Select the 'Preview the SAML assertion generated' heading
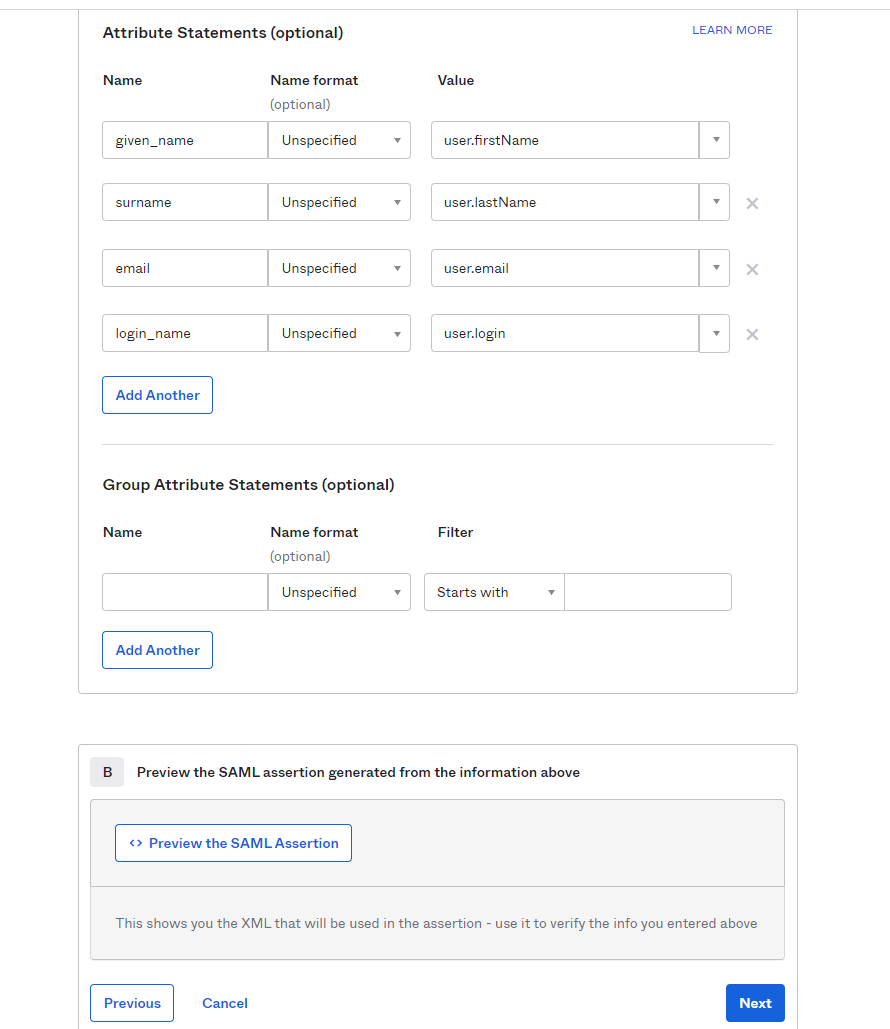This screenshot has width=890, height=1029. (x=358, y=772)
